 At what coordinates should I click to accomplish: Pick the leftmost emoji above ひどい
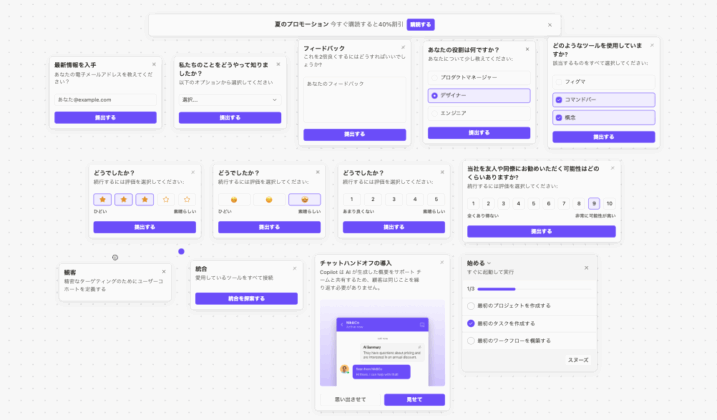[x=234, y=199]
